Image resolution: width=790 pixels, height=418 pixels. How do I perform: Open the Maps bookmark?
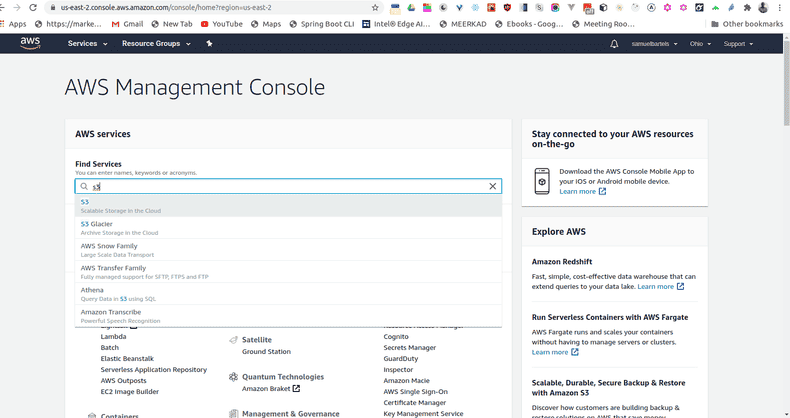click(266, 24)
